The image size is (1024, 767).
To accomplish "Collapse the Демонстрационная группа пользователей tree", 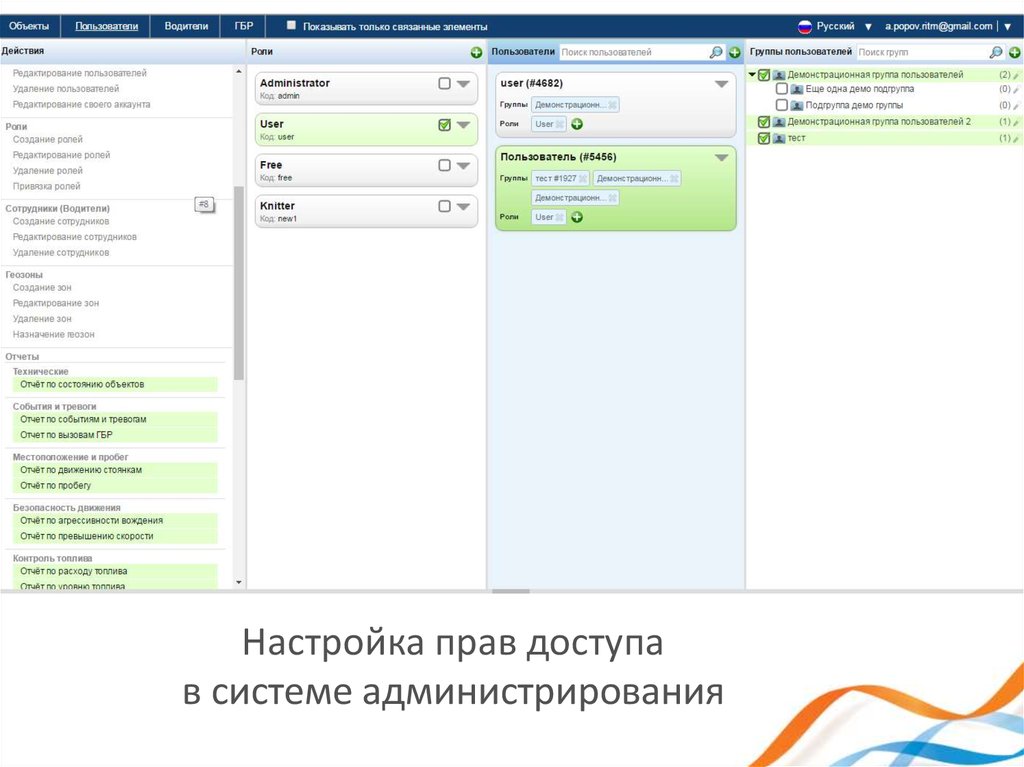I will 752,74.
